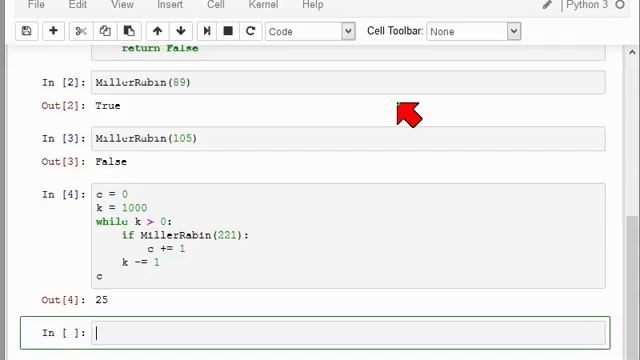640x360 pixels.
Task: Paste cells below with the clipboard icon
Action: tap(129, 31)
